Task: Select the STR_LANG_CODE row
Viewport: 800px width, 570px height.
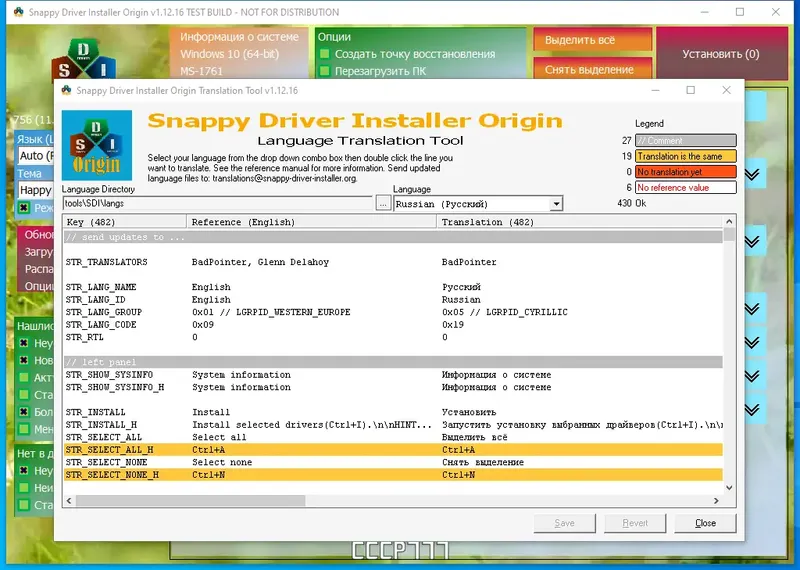Action: click(x=393, y=325)
